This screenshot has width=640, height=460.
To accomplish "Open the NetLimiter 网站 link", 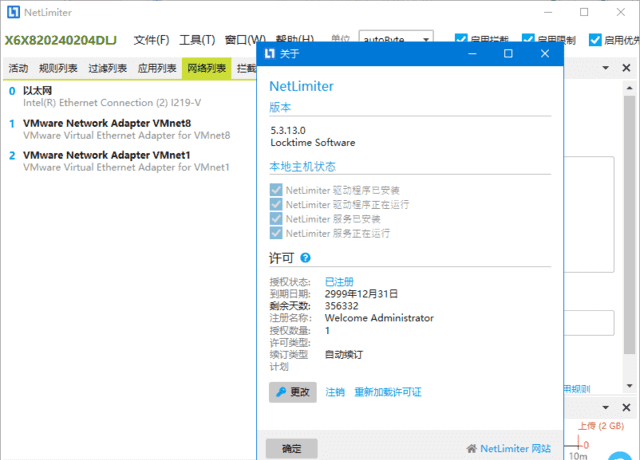I will [x=515, y=449].
